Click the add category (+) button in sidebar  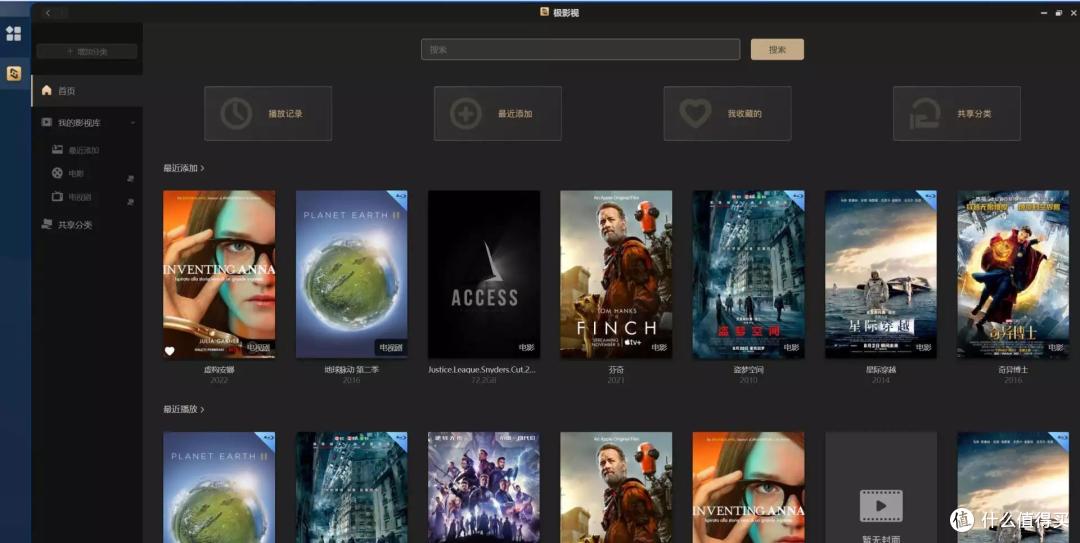87,52
